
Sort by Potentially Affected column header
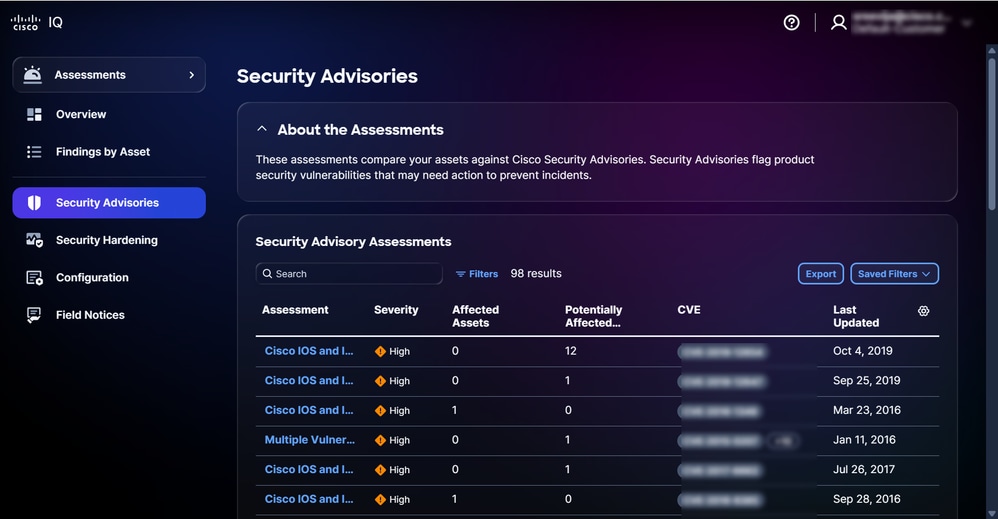coord(593,316)
